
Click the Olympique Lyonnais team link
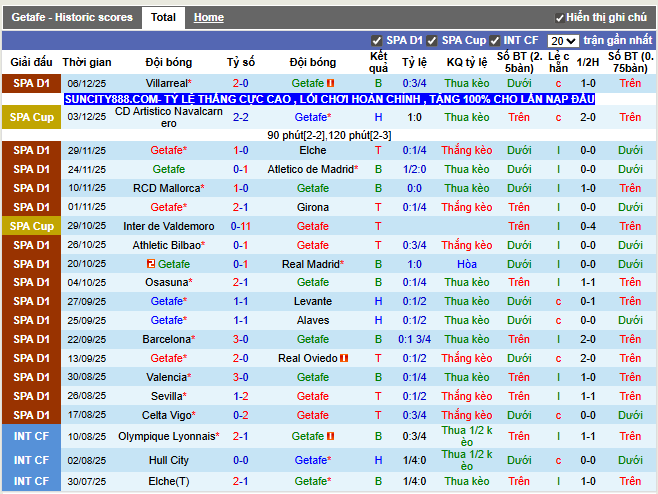(x=167, y=436)
